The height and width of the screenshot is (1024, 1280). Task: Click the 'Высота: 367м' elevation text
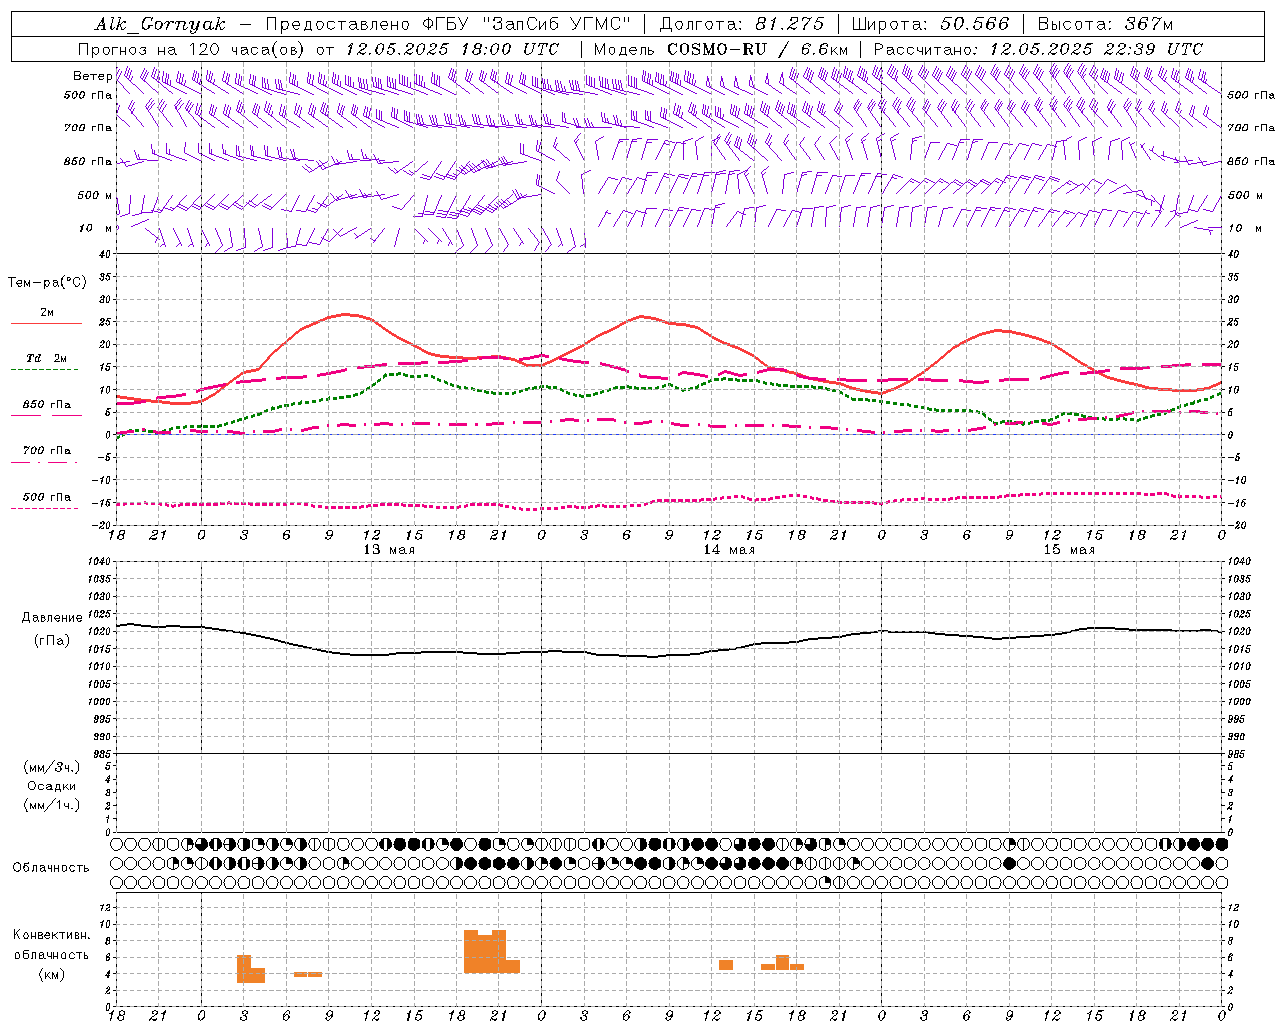point(1105,24)
